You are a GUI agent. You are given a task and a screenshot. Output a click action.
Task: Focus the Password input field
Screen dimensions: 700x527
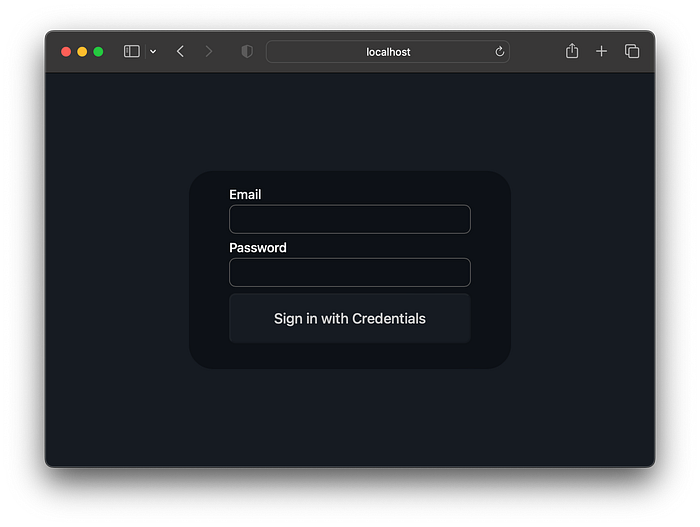350,272
